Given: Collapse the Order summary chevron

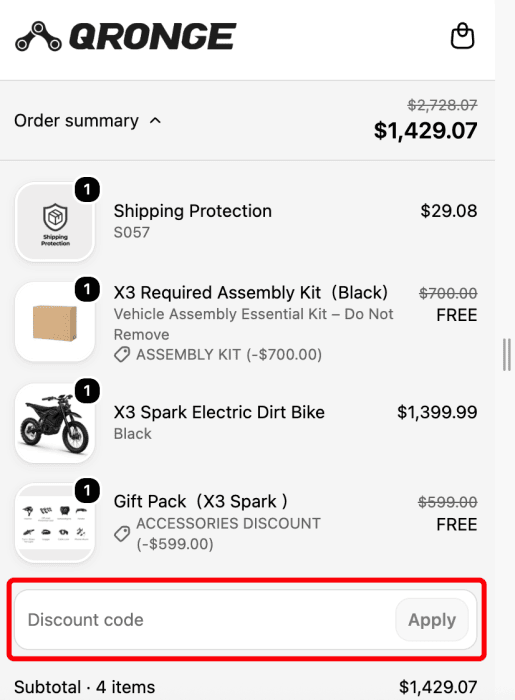Looking at the screenshot, I should point(155,121).
